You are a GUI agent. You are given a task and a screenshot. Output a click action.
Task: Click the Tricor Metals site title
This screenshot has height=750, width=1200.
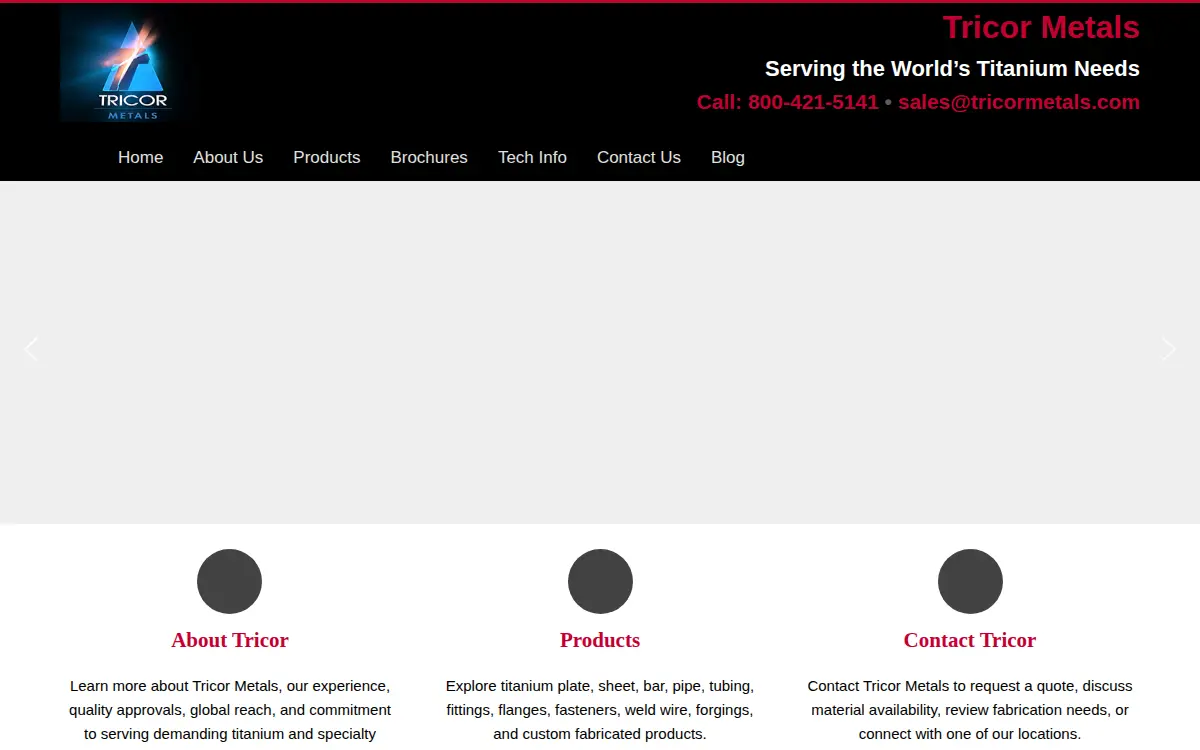(1041, 27)
